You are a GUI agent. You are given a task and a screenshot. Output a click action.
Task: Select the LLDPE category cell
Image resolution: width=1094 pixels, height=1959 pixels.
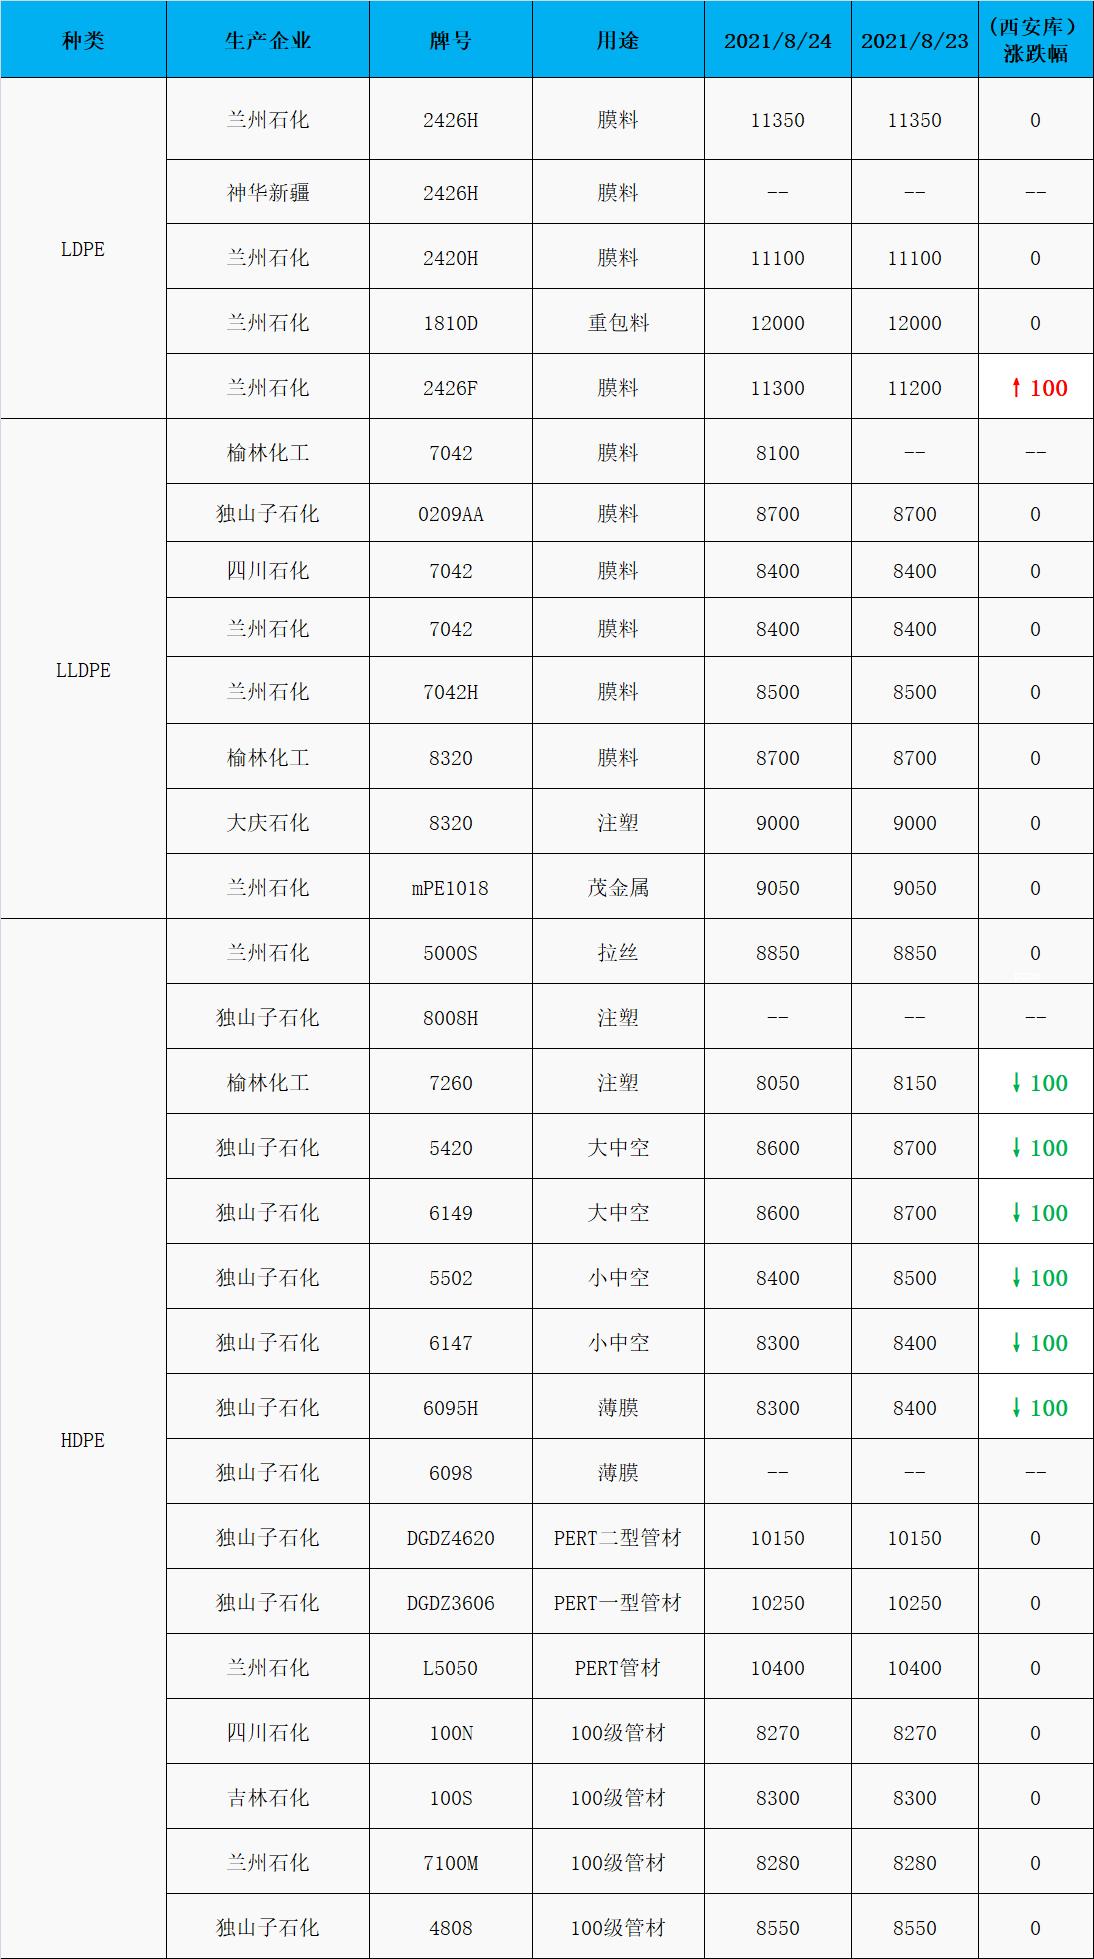click(x=83, y=670)
